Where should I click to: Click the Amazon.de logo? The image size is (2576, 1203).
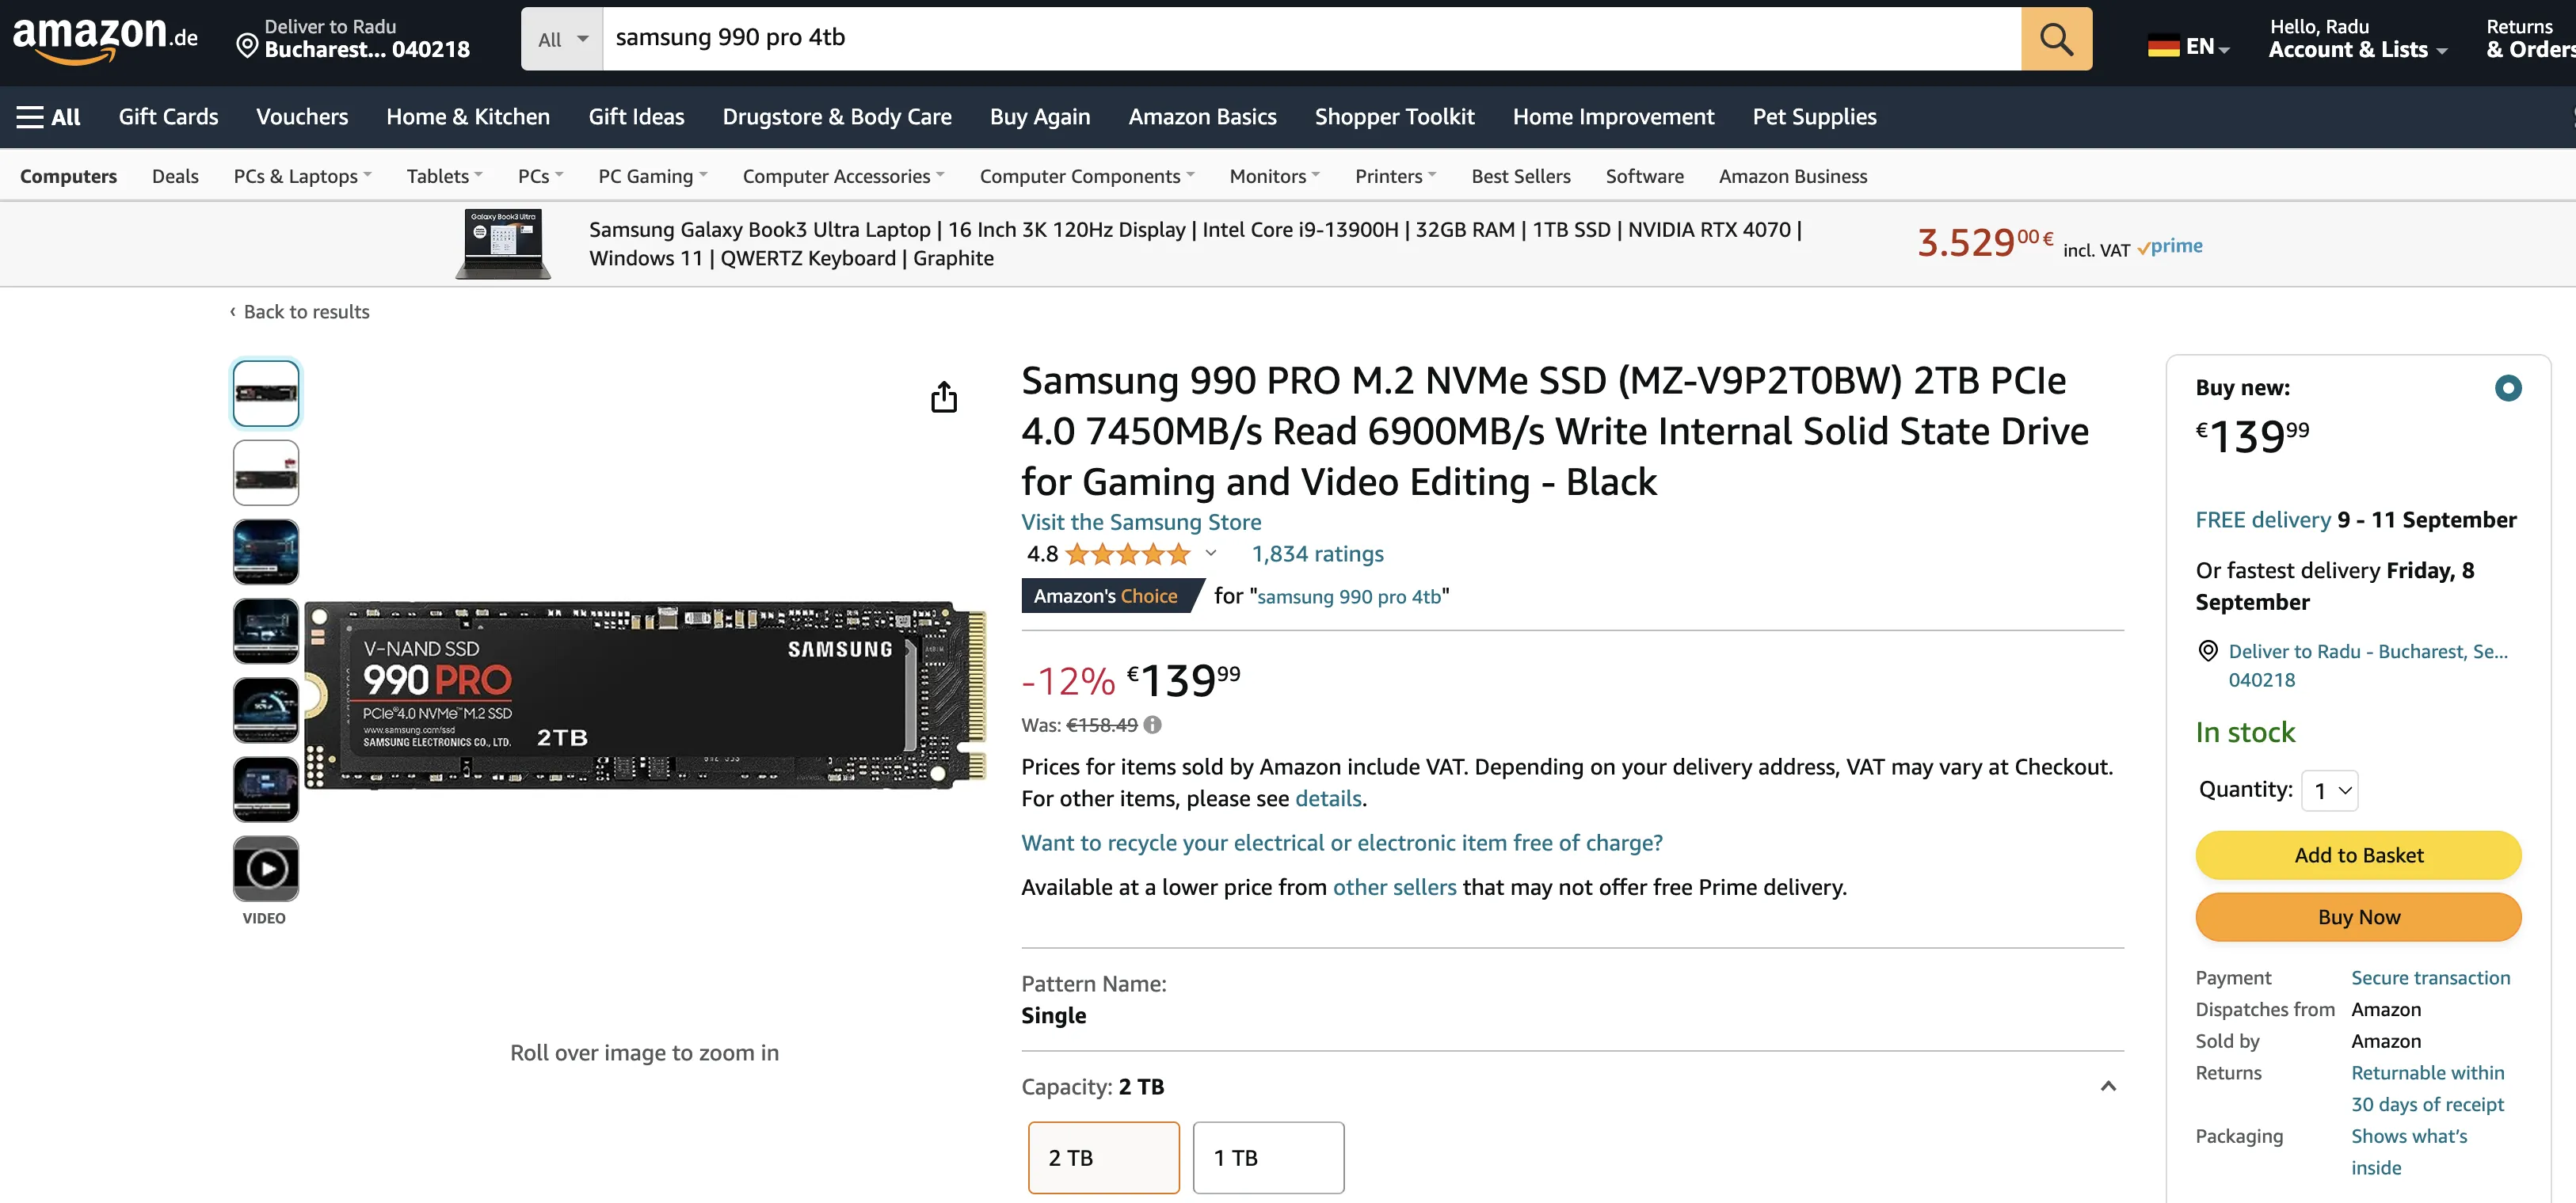(x=105, y=39)
